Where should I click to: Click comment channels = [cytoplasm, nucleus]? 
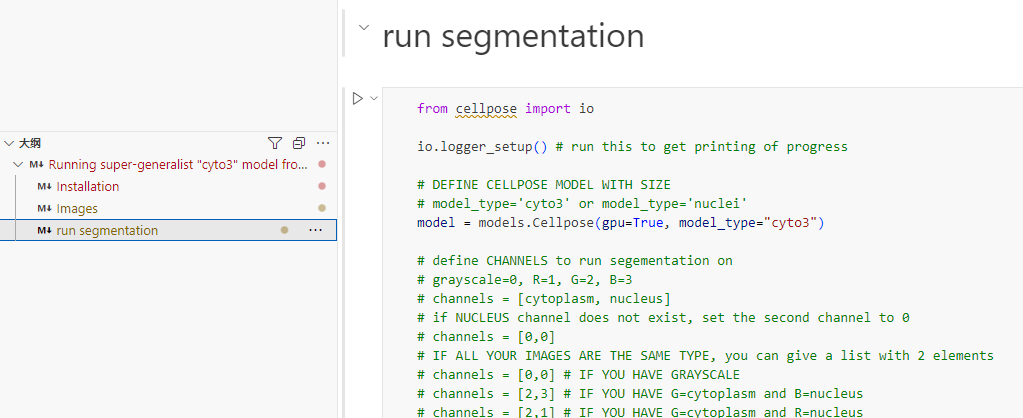[x=544, y=299]
